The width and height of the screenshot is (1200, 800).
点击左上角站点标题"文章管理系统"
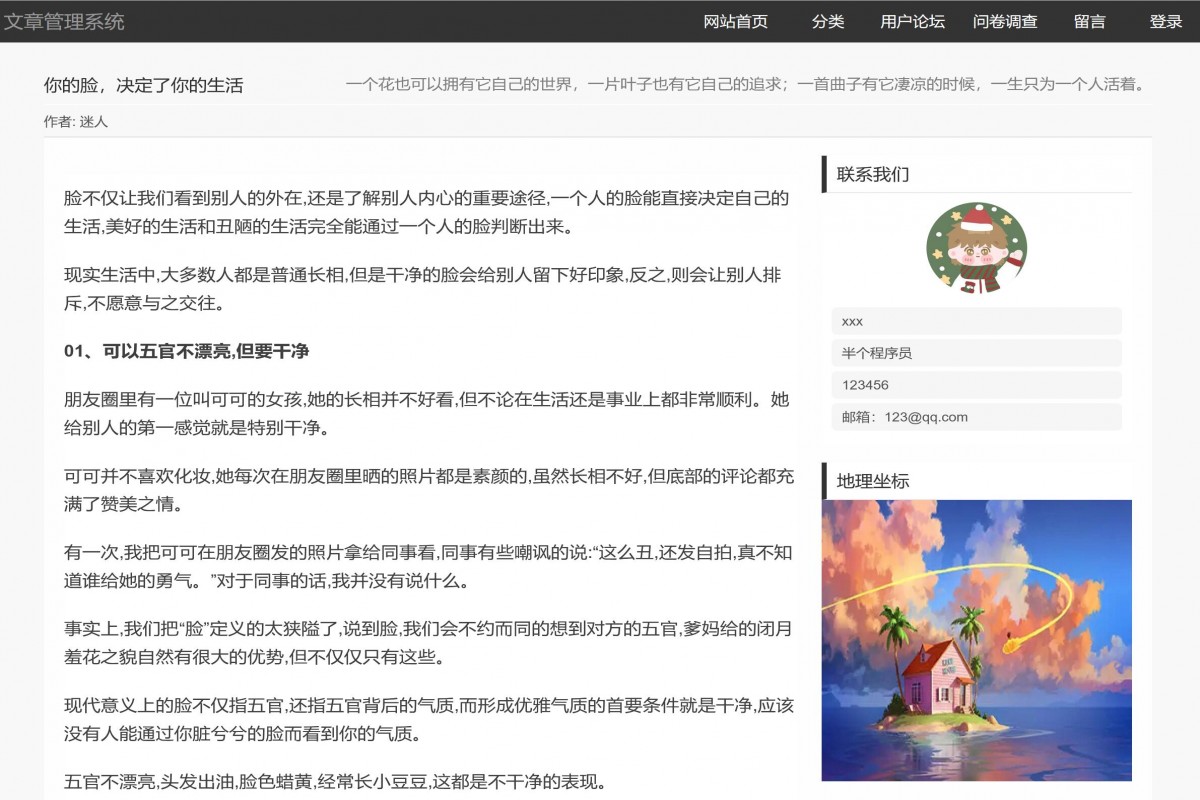[64, 22]
